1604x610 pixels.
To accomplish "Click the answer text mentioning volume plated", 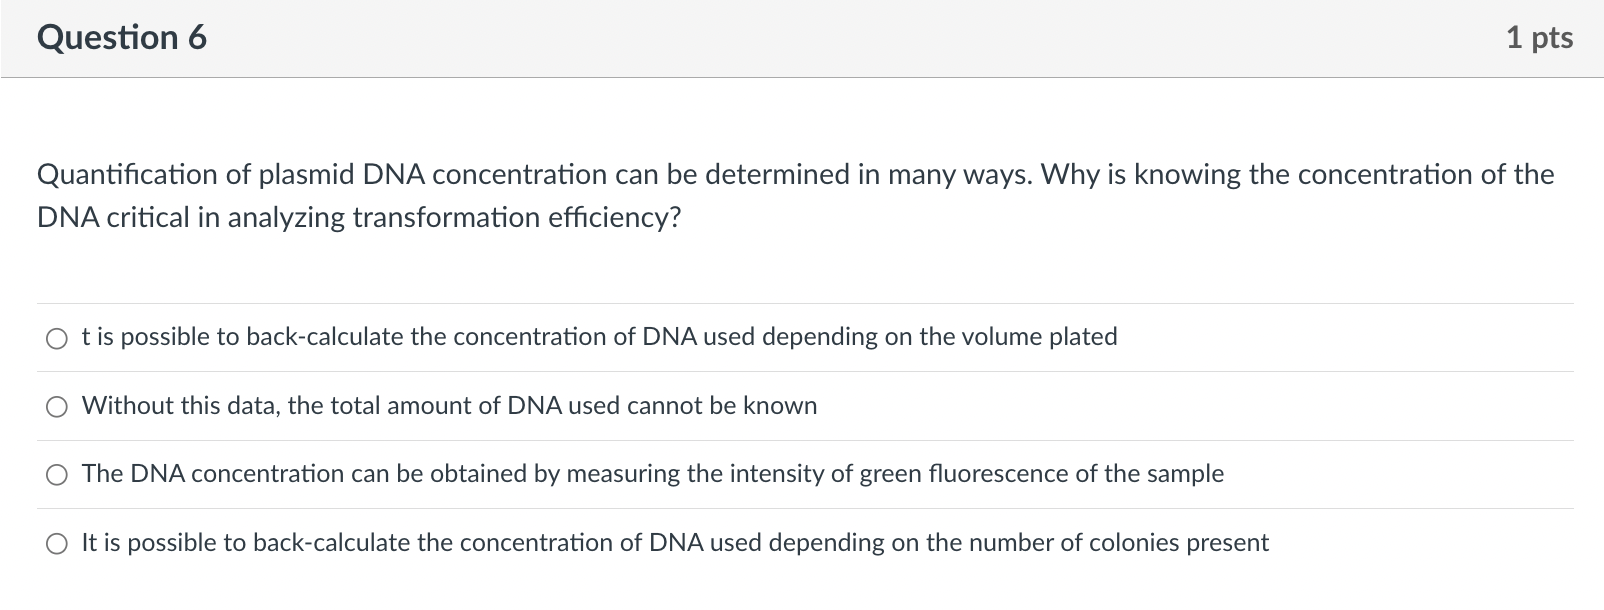I will tap(598, 337).
